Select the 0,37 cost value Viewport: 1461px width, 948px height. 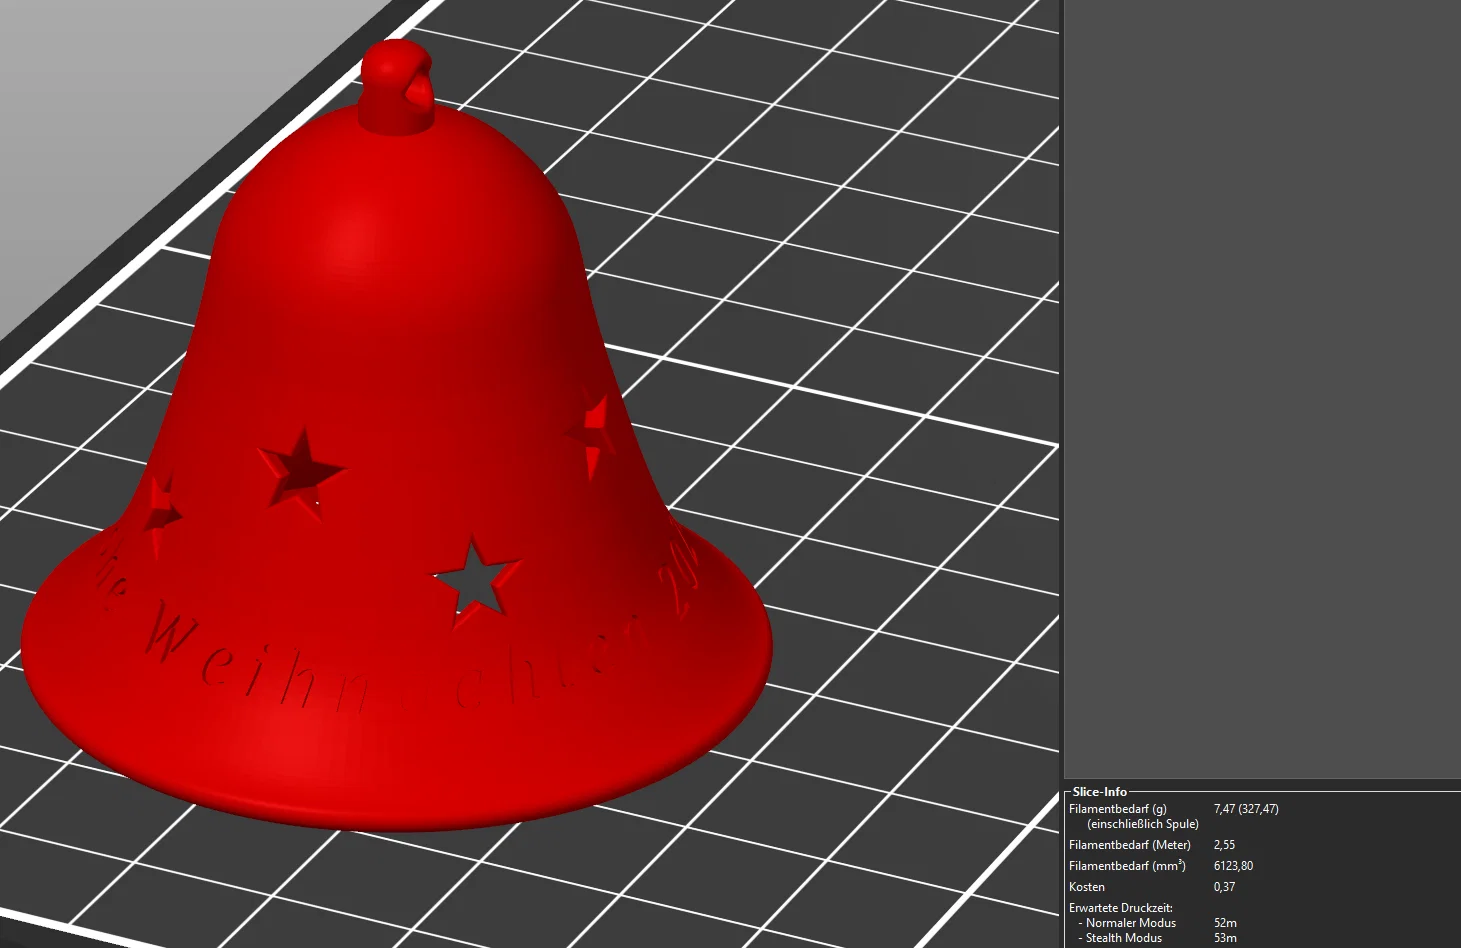coord(1225,887)
